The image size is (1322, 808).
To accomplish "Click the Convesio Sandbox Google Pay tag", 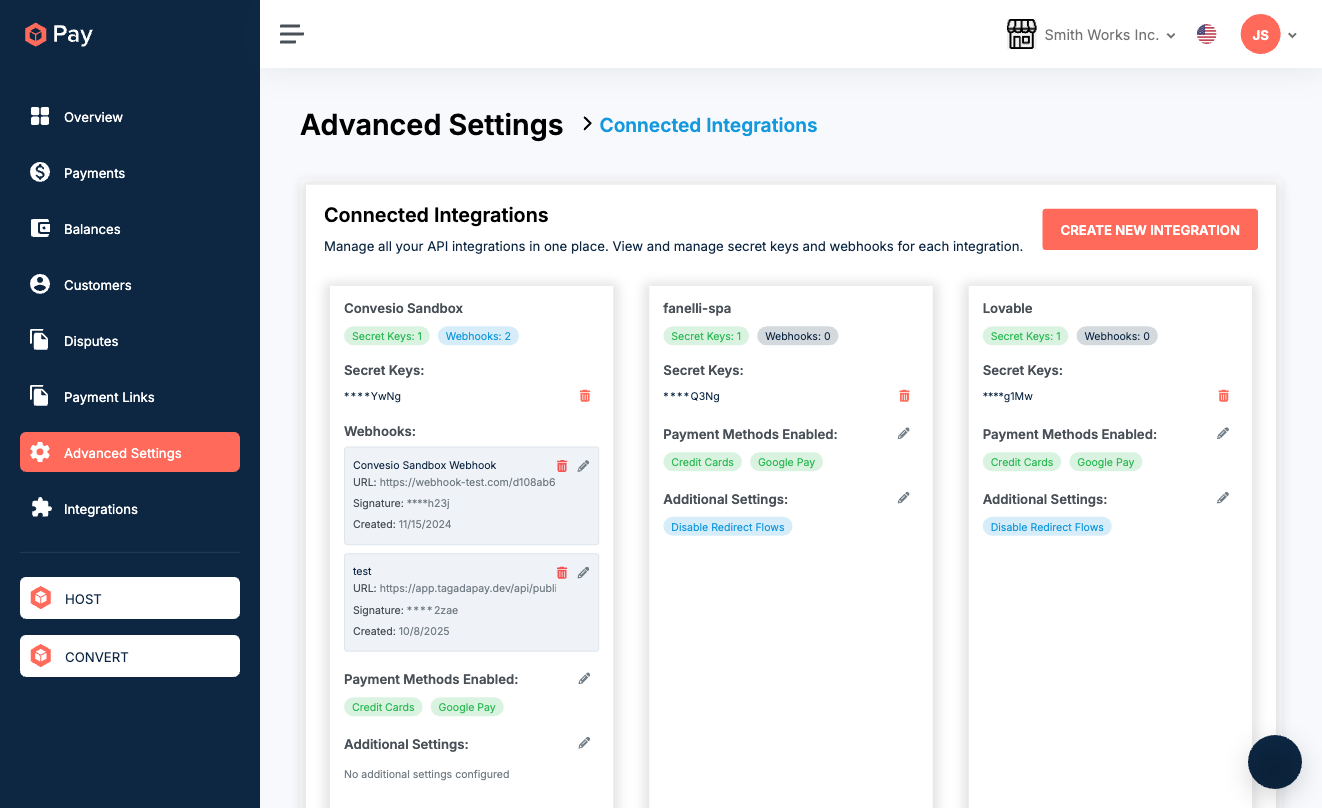I will (x=467, y=707).
